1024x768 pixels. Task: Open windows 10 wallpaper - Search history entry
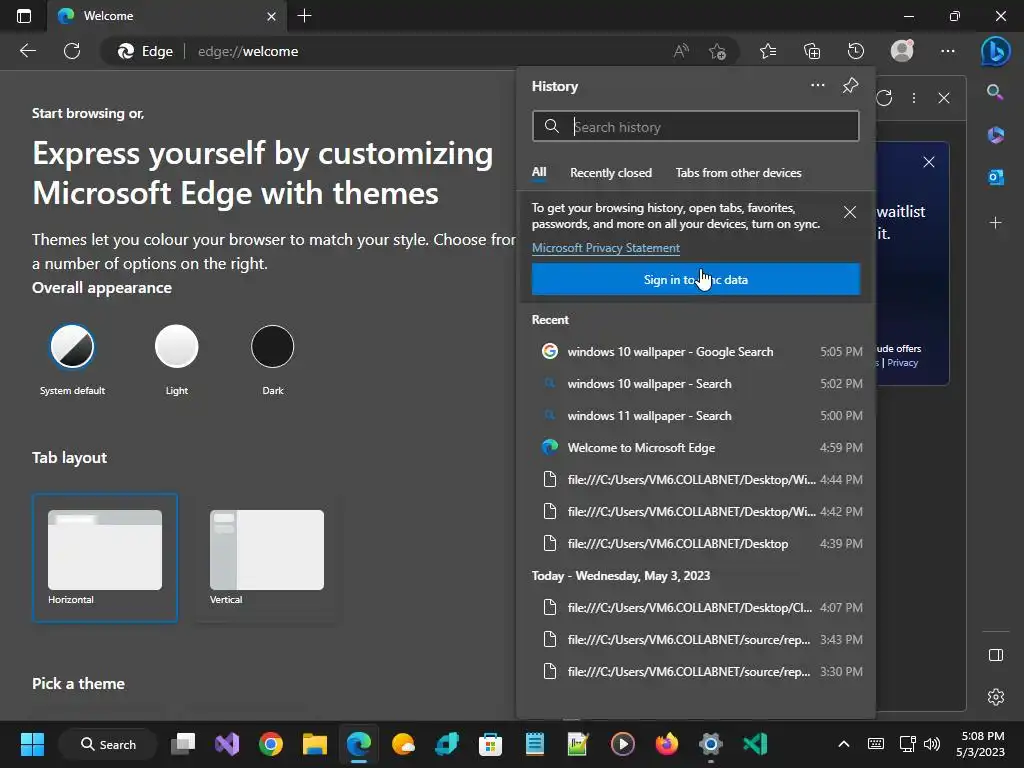(696, 384)
